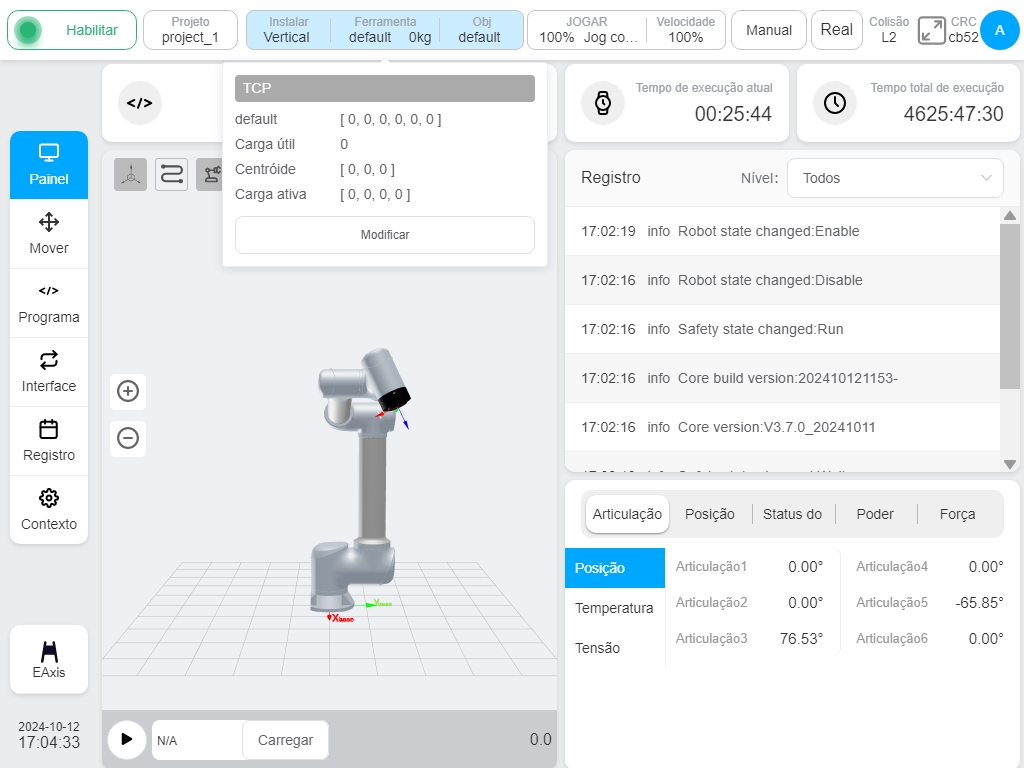
Task: Select the Temperatura side tab
Action: (x=614, y=608)
